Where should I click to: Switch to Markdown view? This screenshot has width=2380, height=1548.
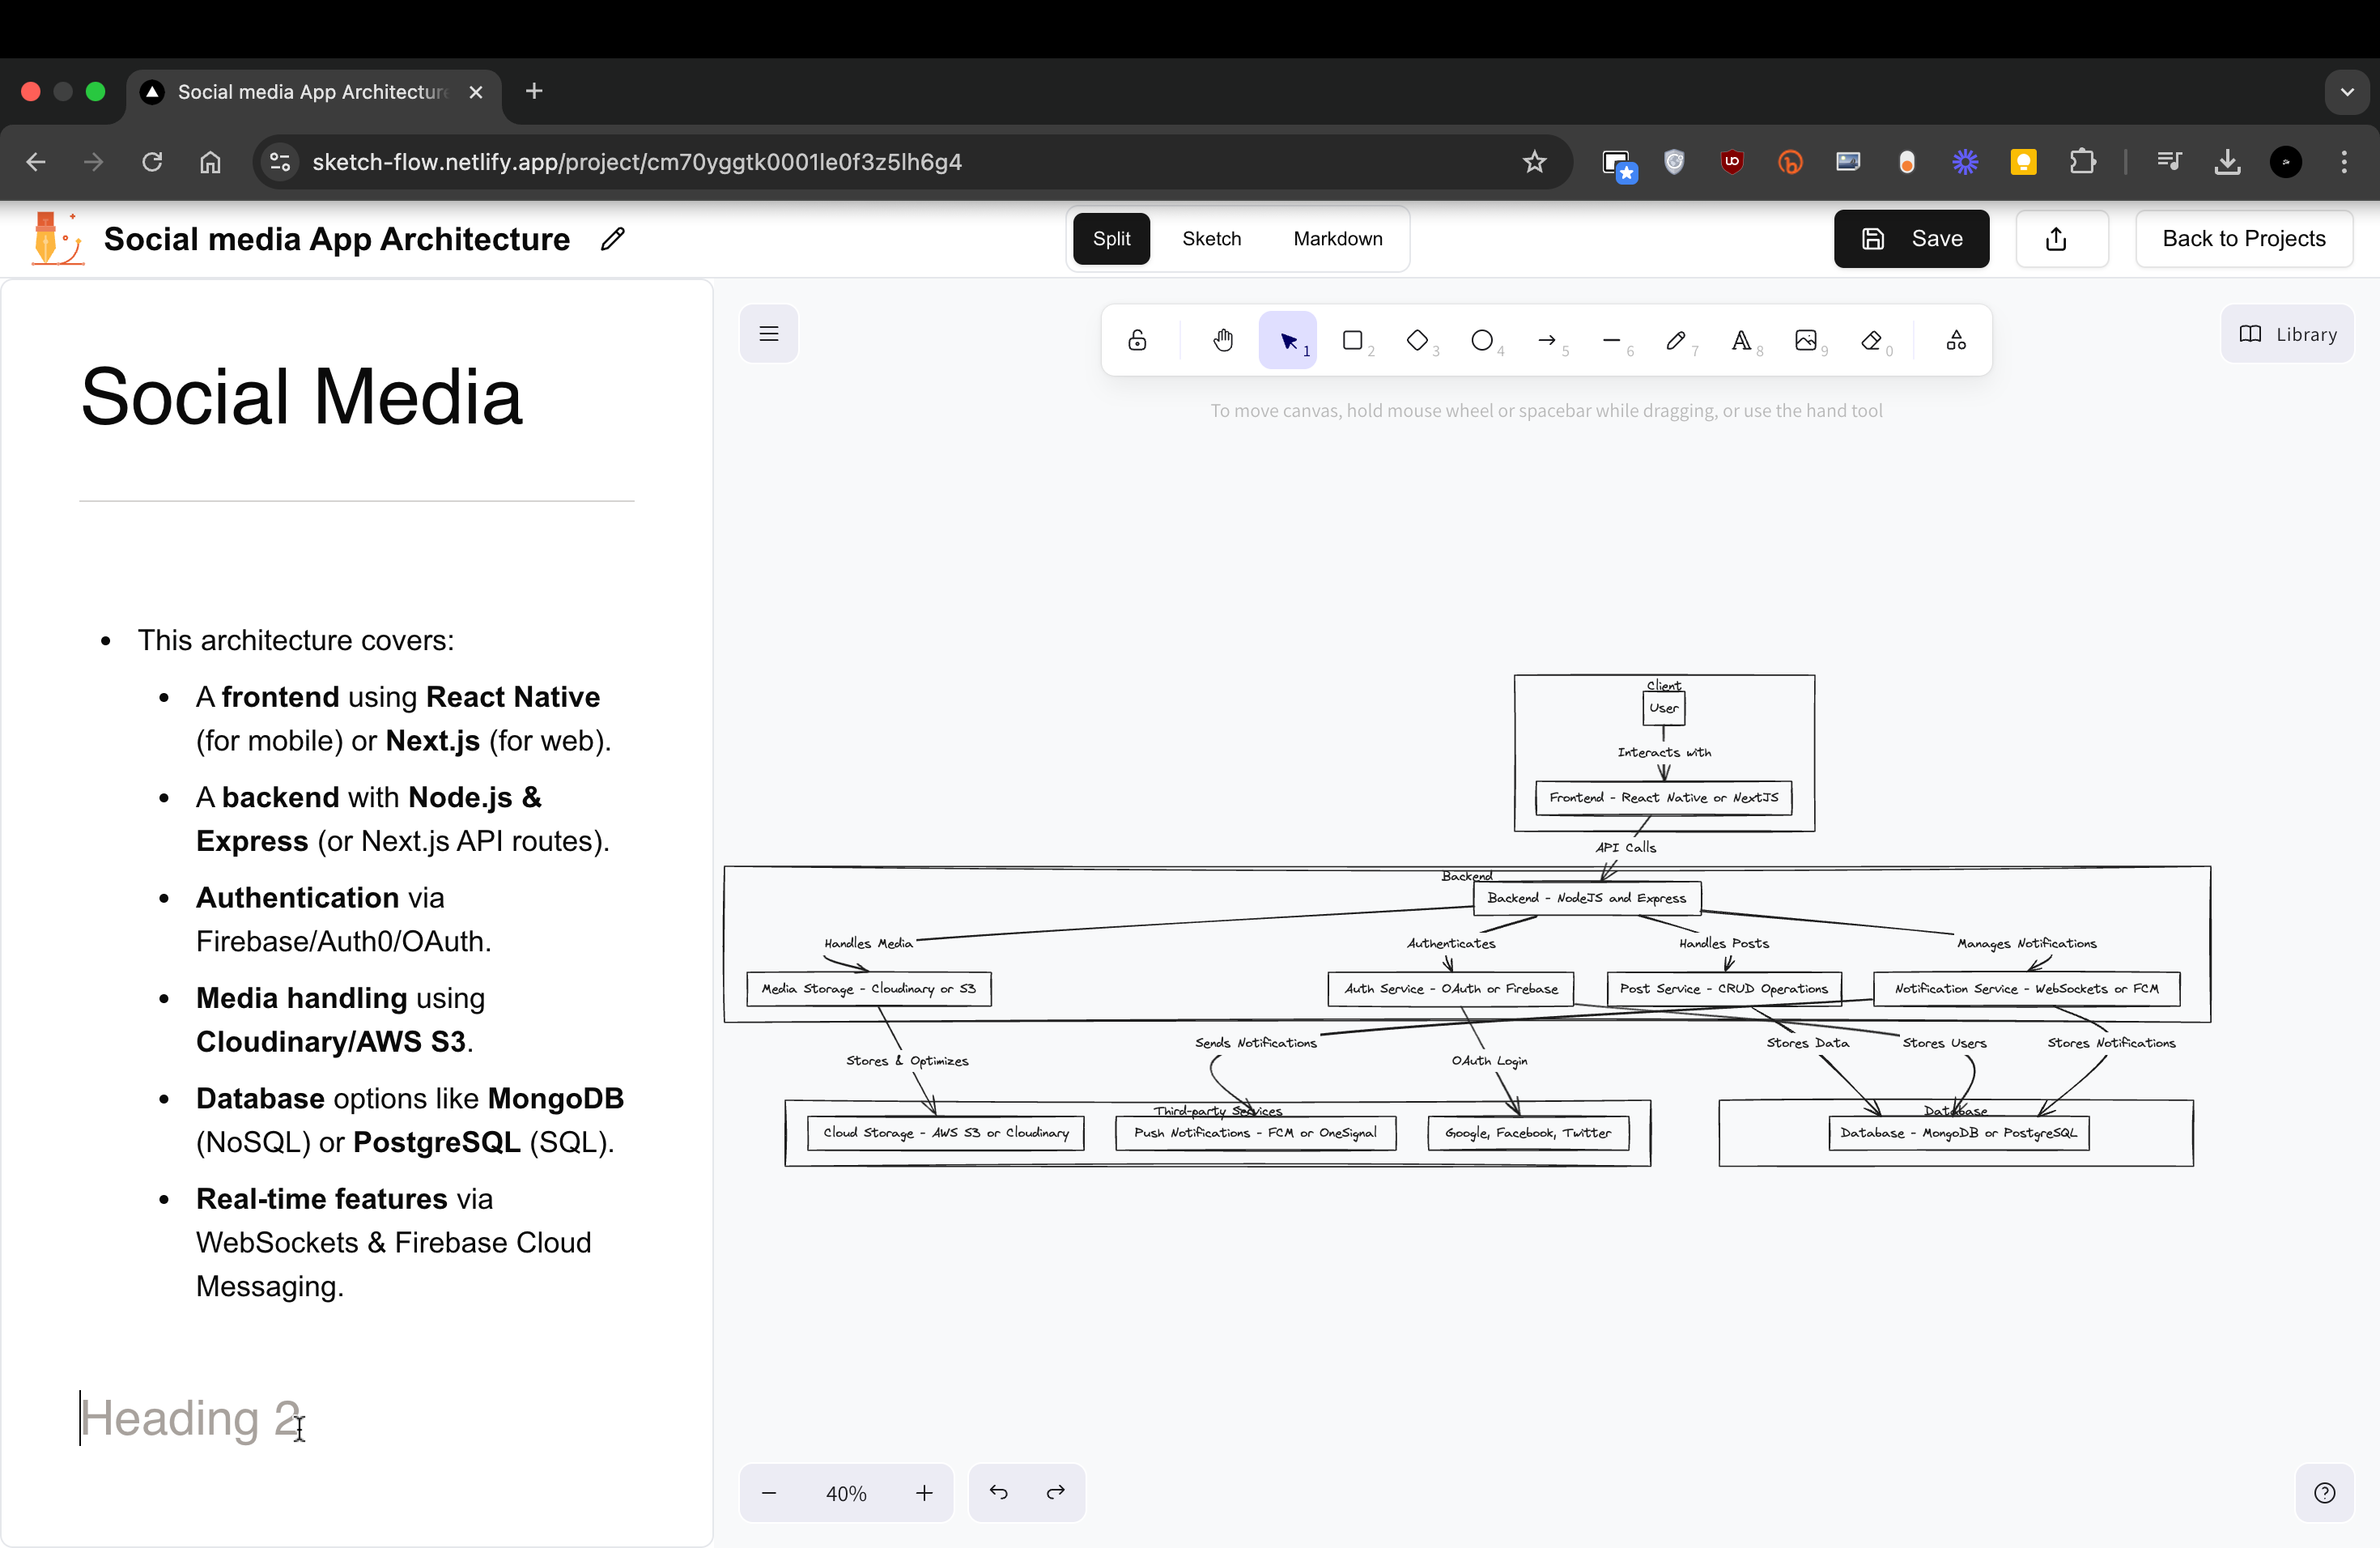(x=1338, y=238)
